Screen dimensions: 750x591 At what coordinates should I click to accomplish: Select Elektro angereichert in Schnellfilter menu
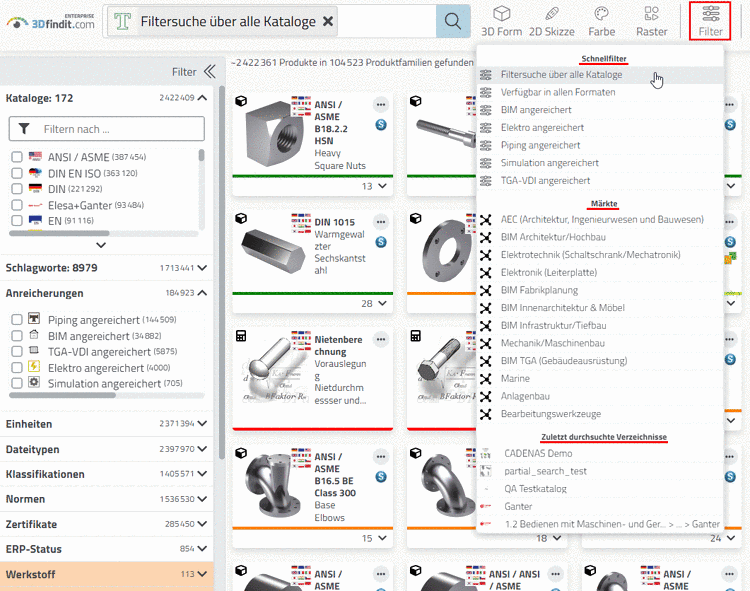[600, 128]
